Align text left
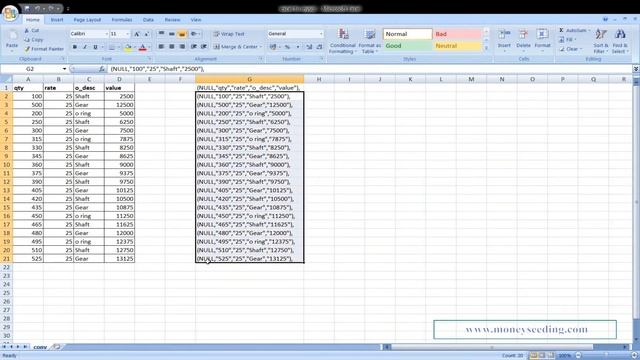The height and width of the screenshot is (360, 640). [x=161, y=47]
